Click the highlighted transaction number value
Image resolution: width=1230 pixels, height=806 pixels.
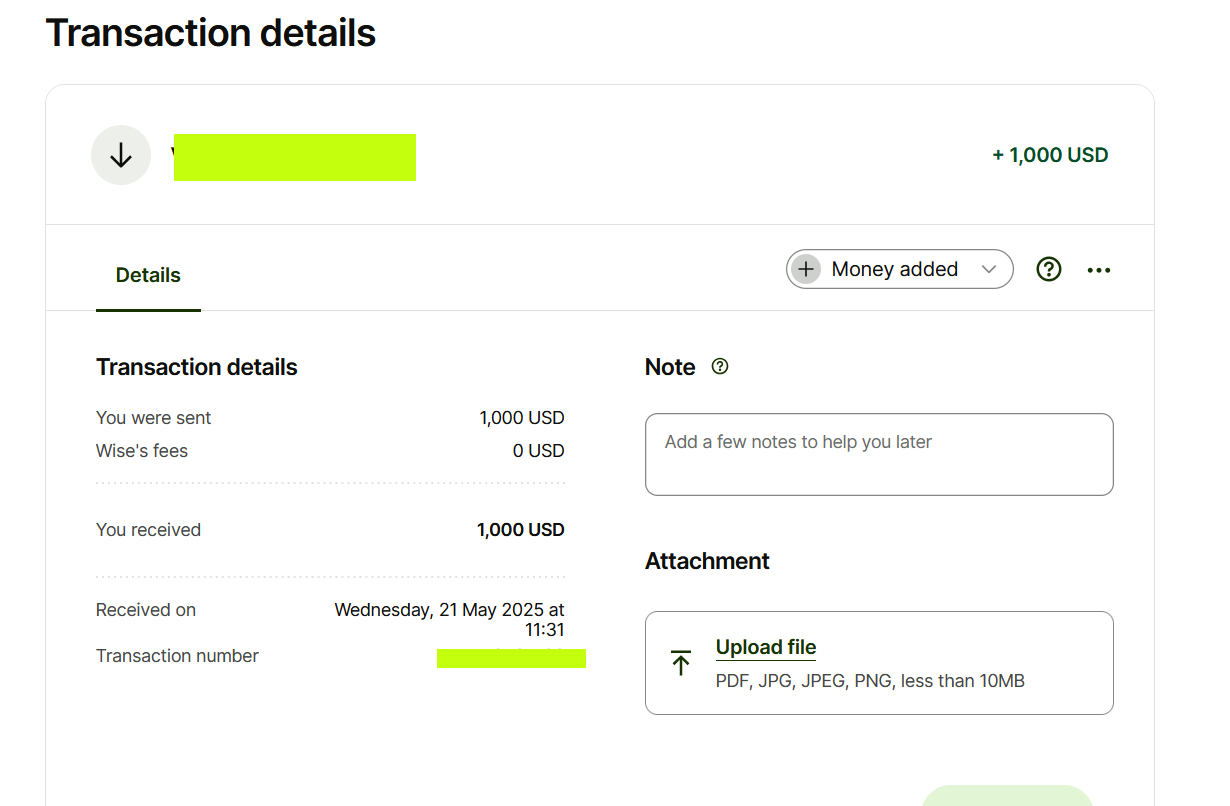click(511, 657)
